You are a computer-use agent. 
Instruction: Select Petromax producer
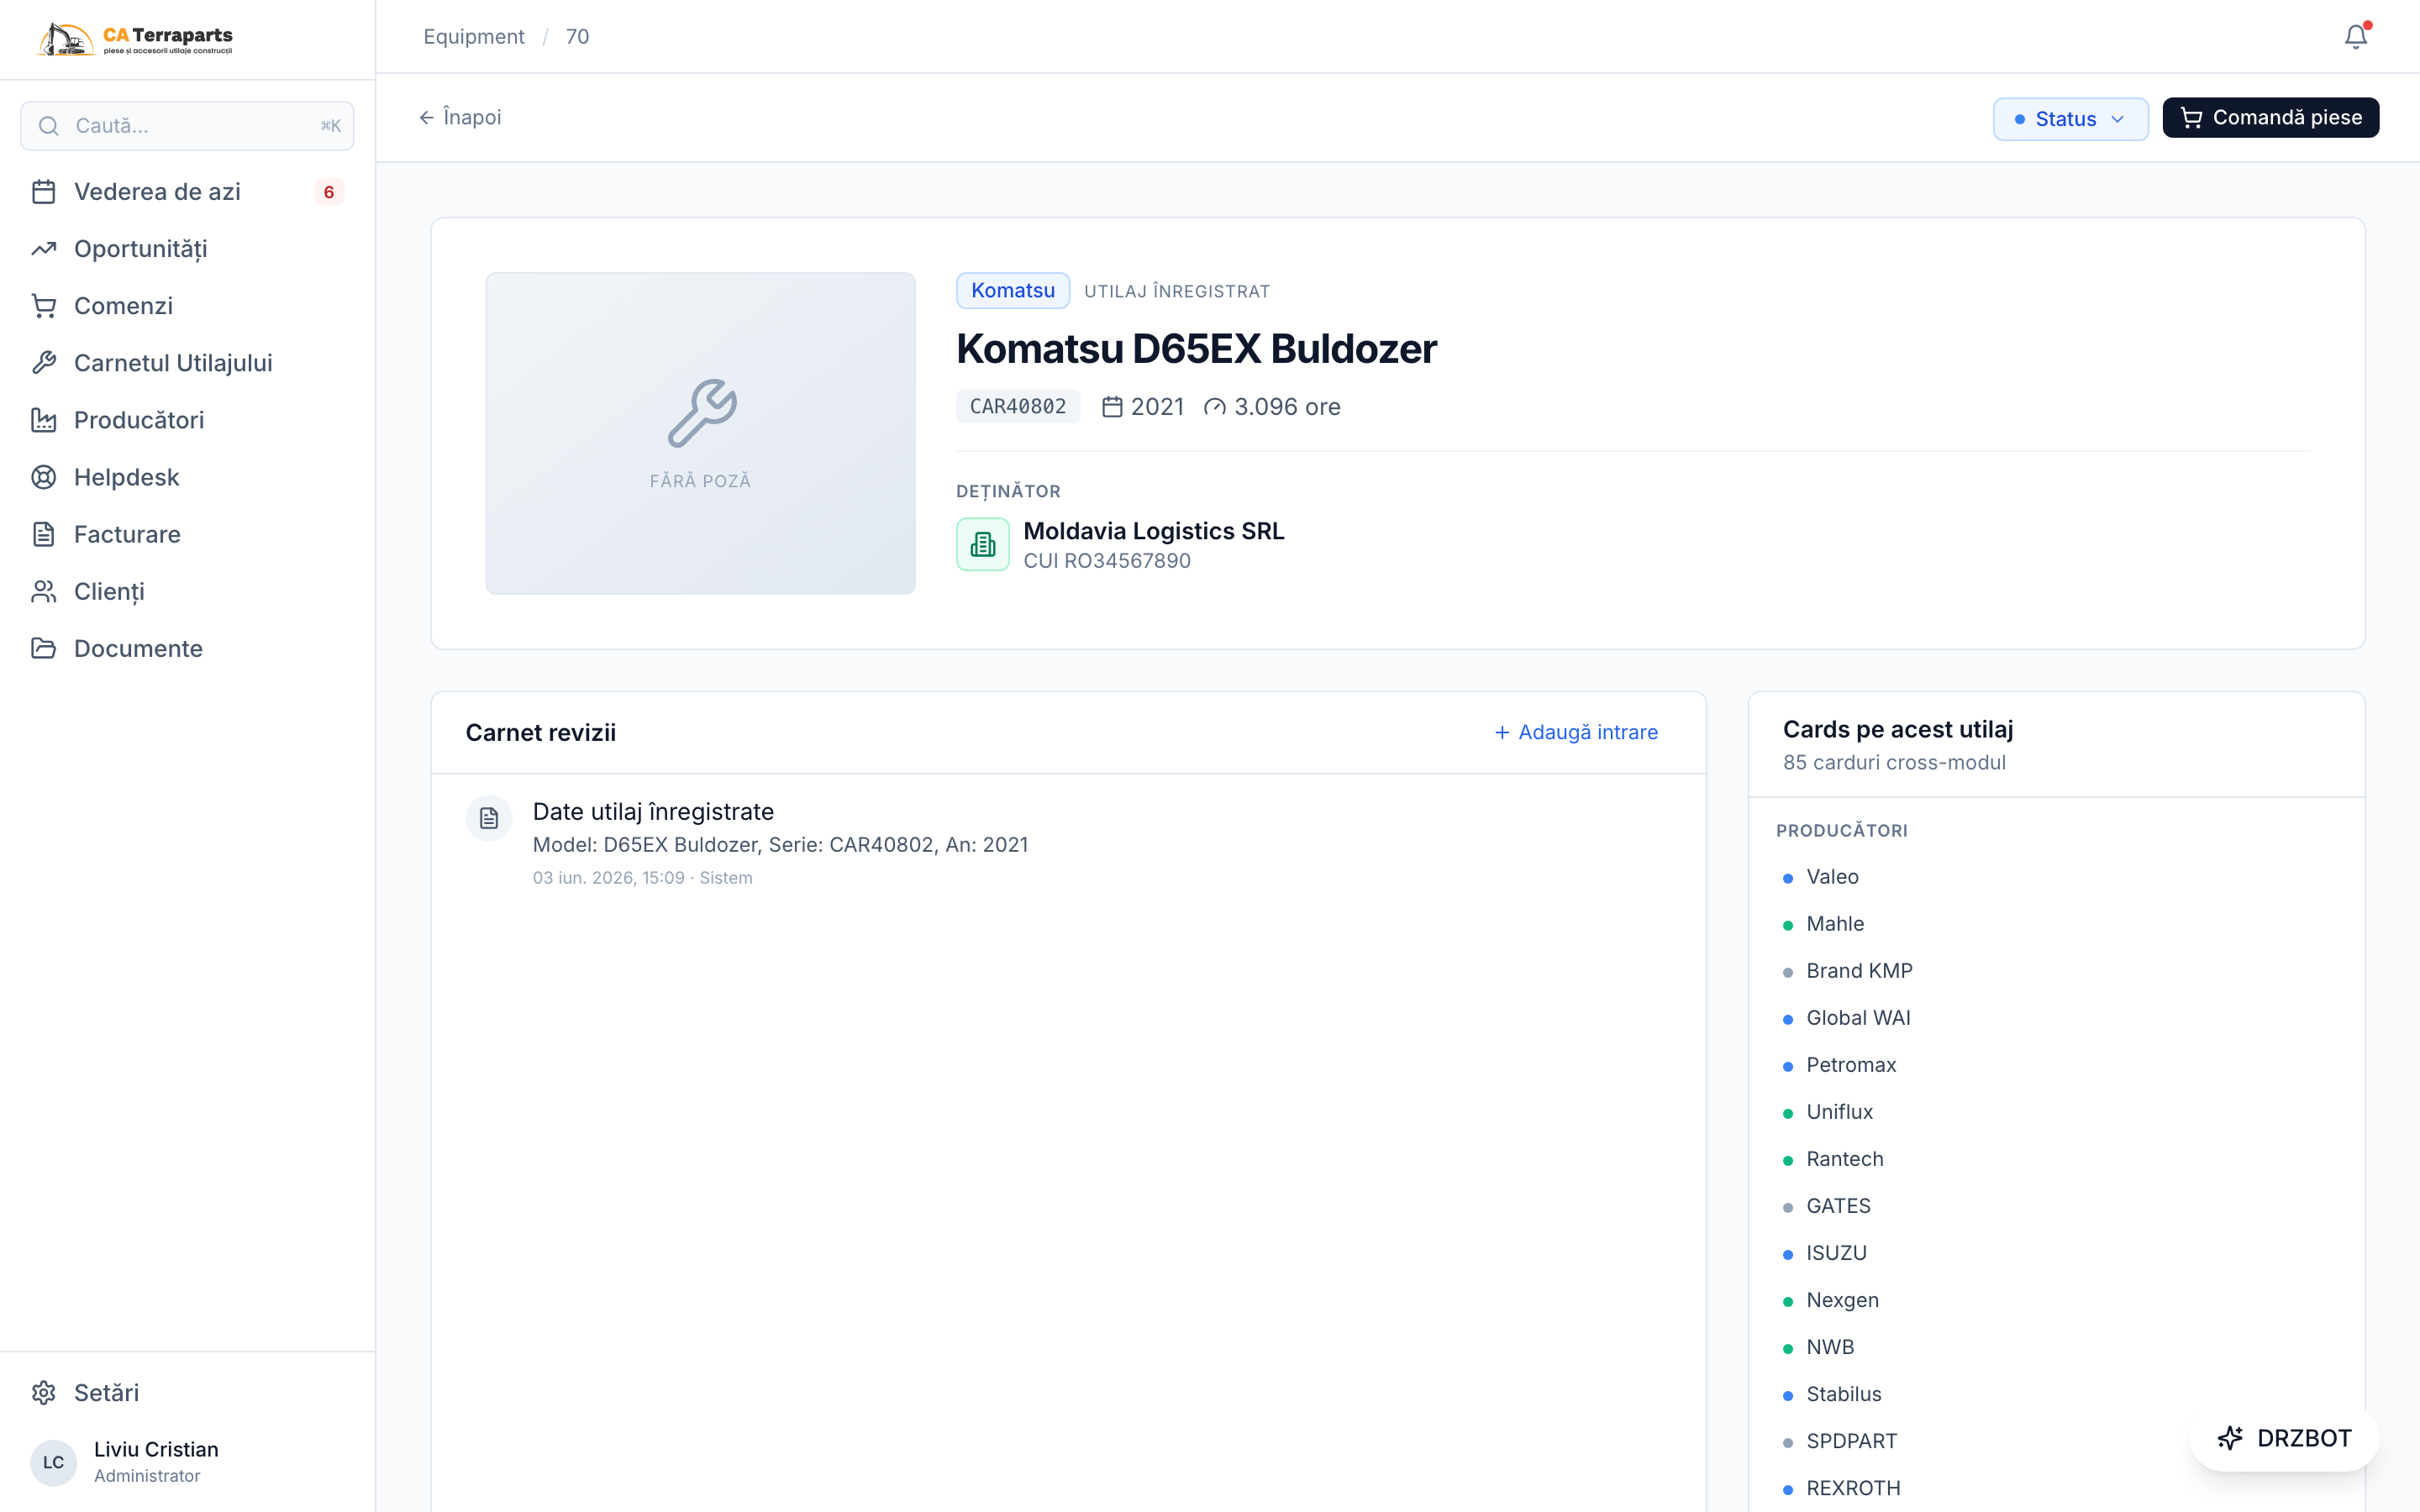tap(1851, 1065)
